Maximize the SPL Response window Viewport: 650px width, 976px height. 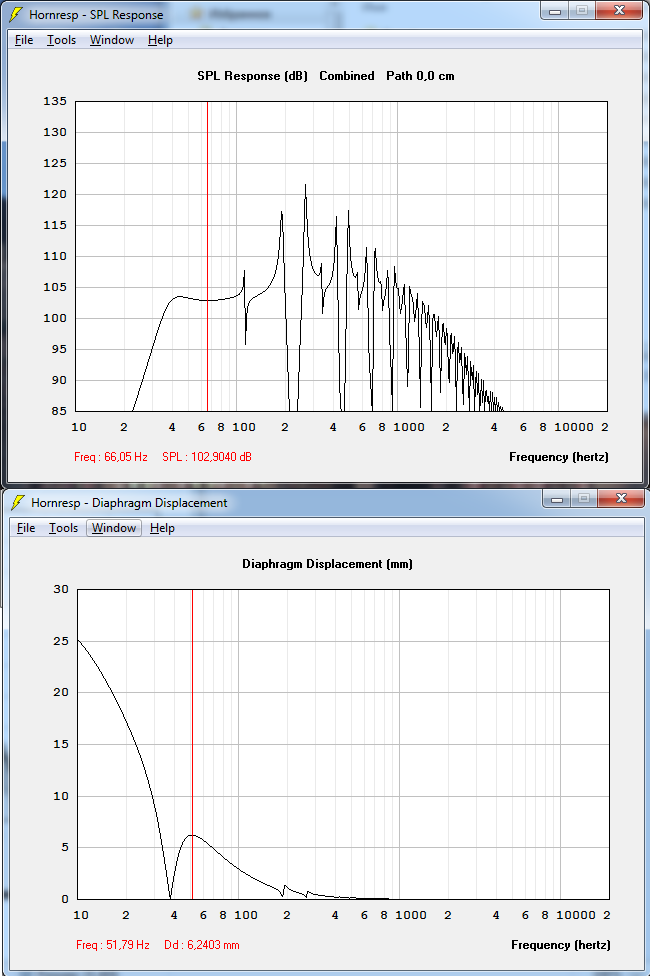[582, 11]
